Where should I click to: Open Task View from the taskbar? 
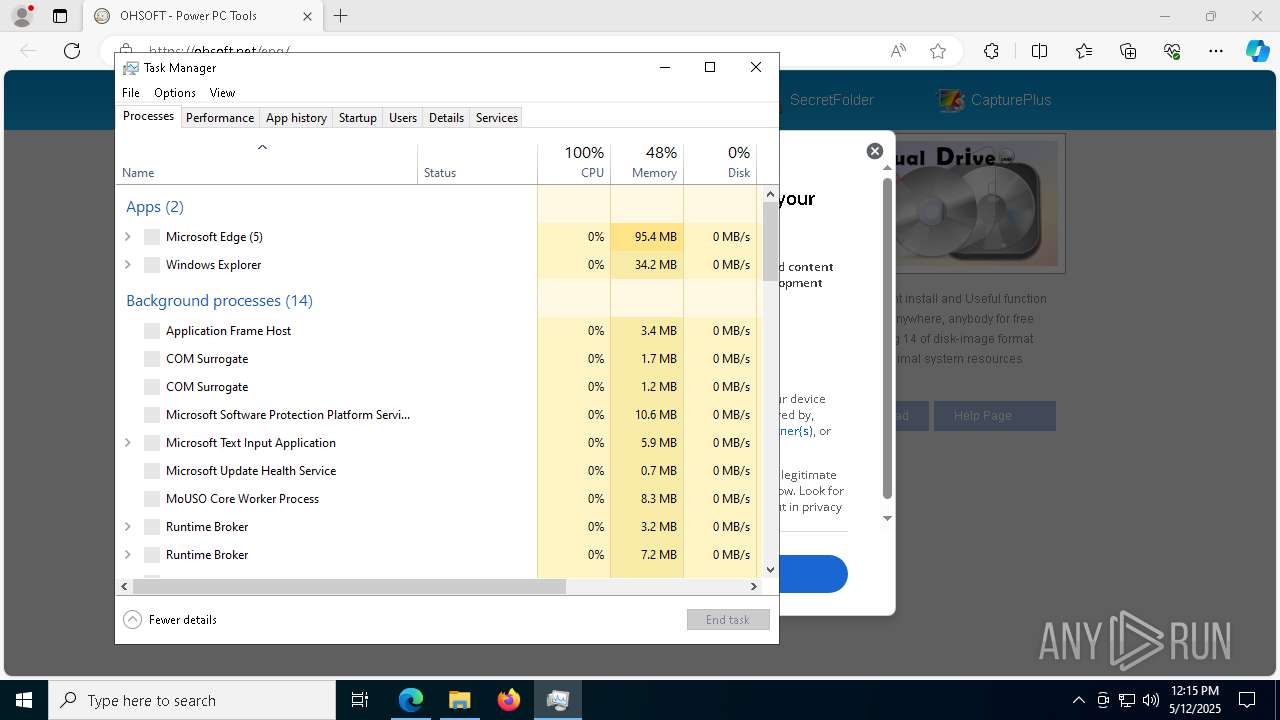[x=360, y=700]
